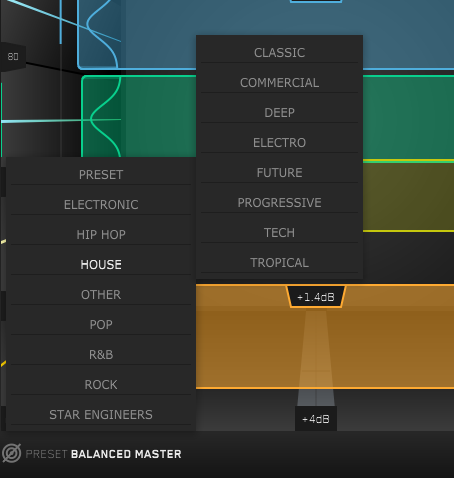Open the Rock preset category
The image size is (454, 478).
point(101,385)
